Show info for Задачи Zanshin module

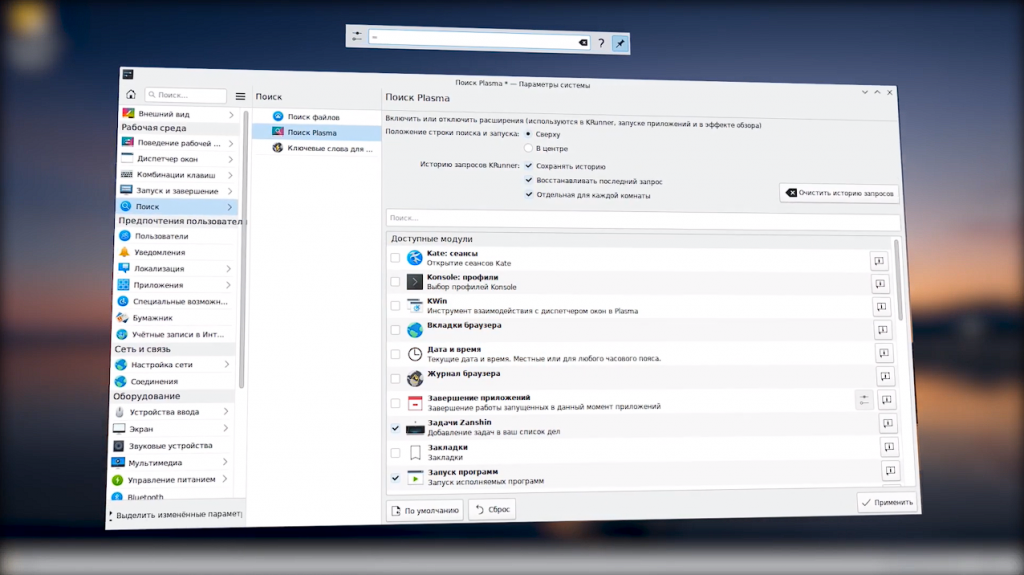pyautogui.click(x=888, y=423)
